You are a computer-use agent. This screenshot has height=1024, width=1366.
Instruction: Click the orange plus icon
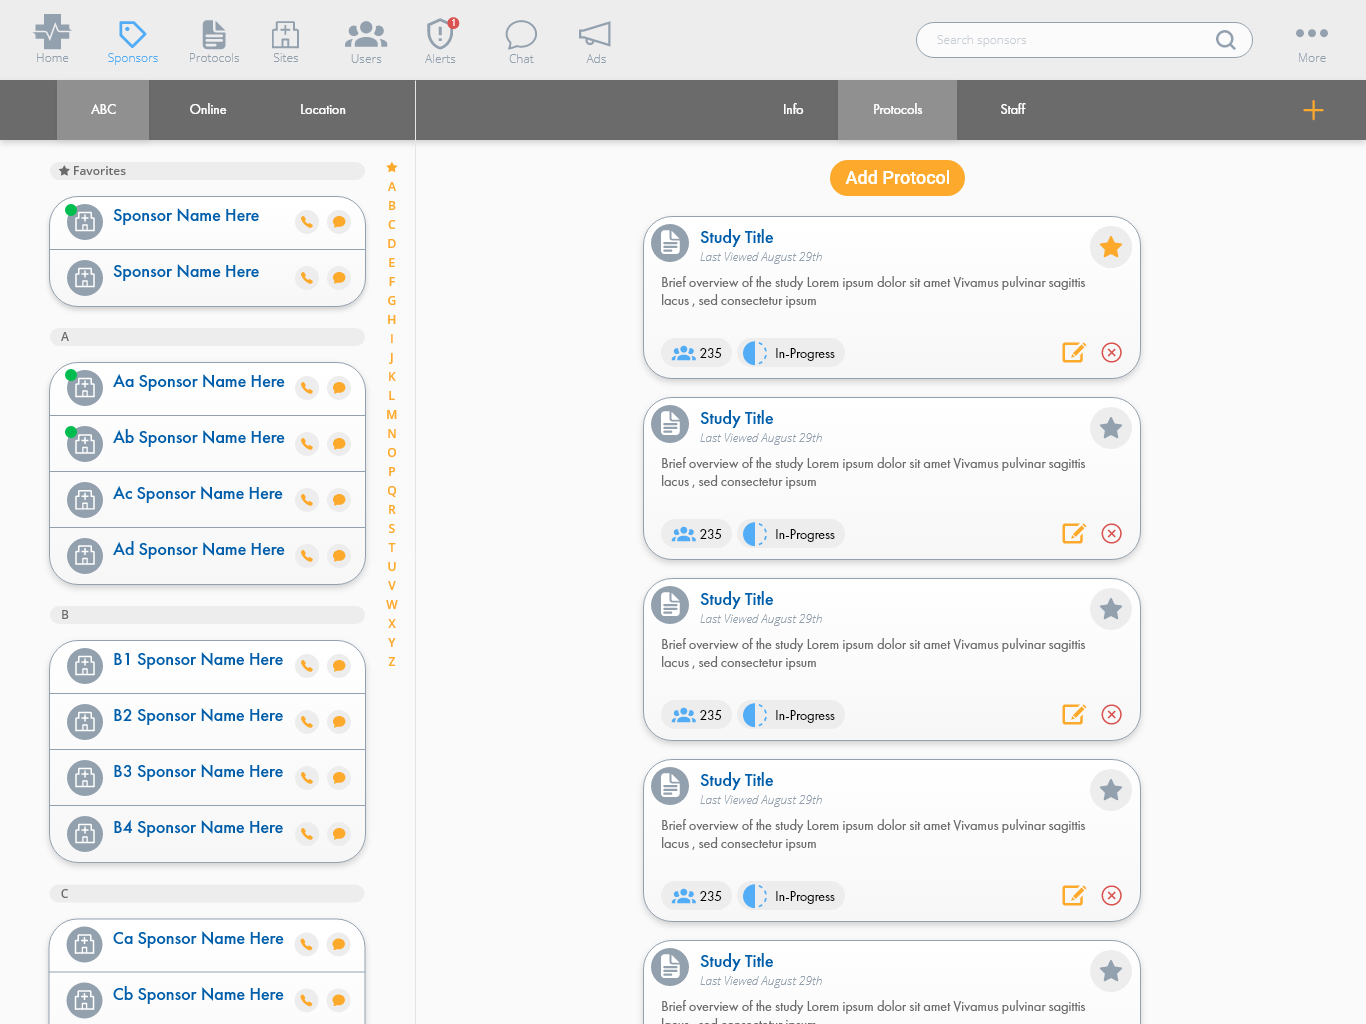pyautogui.click(x=1313, y=110)
